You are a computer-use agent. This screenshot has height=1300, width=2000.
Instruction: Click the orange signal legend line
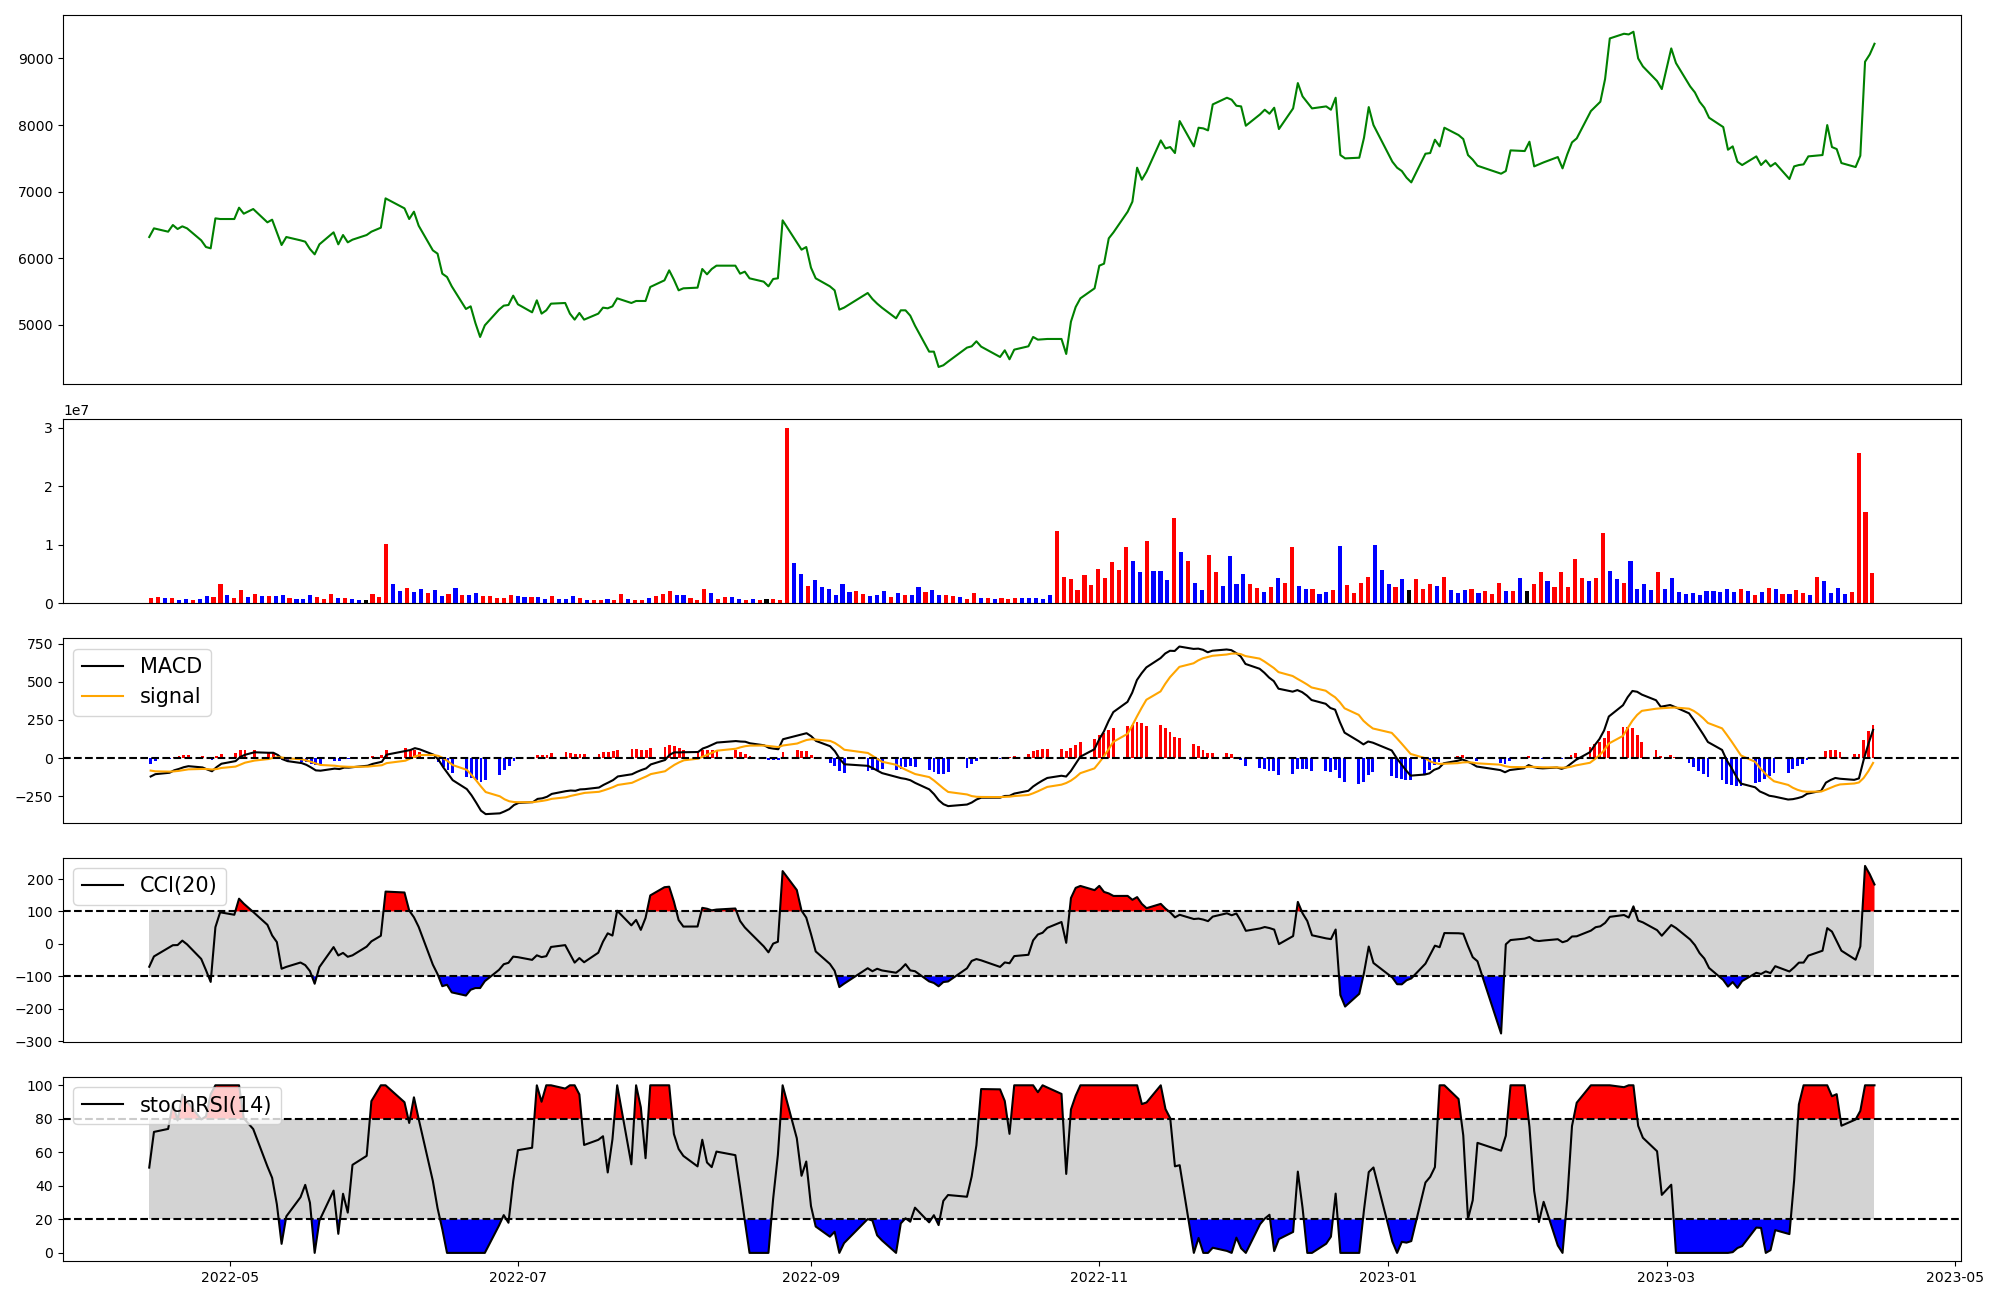(x=102, y=696)
